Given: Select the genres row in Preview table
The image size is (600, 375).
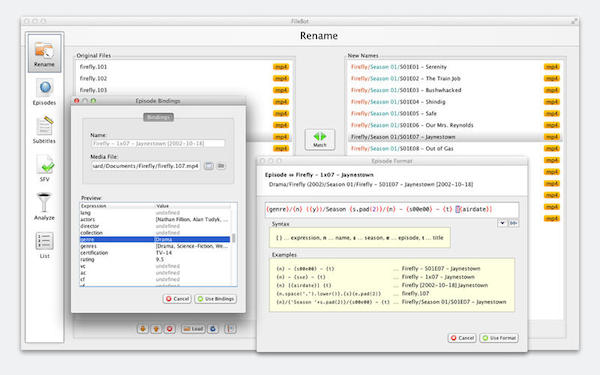Looking at the screenshot, I should [155, 246].
